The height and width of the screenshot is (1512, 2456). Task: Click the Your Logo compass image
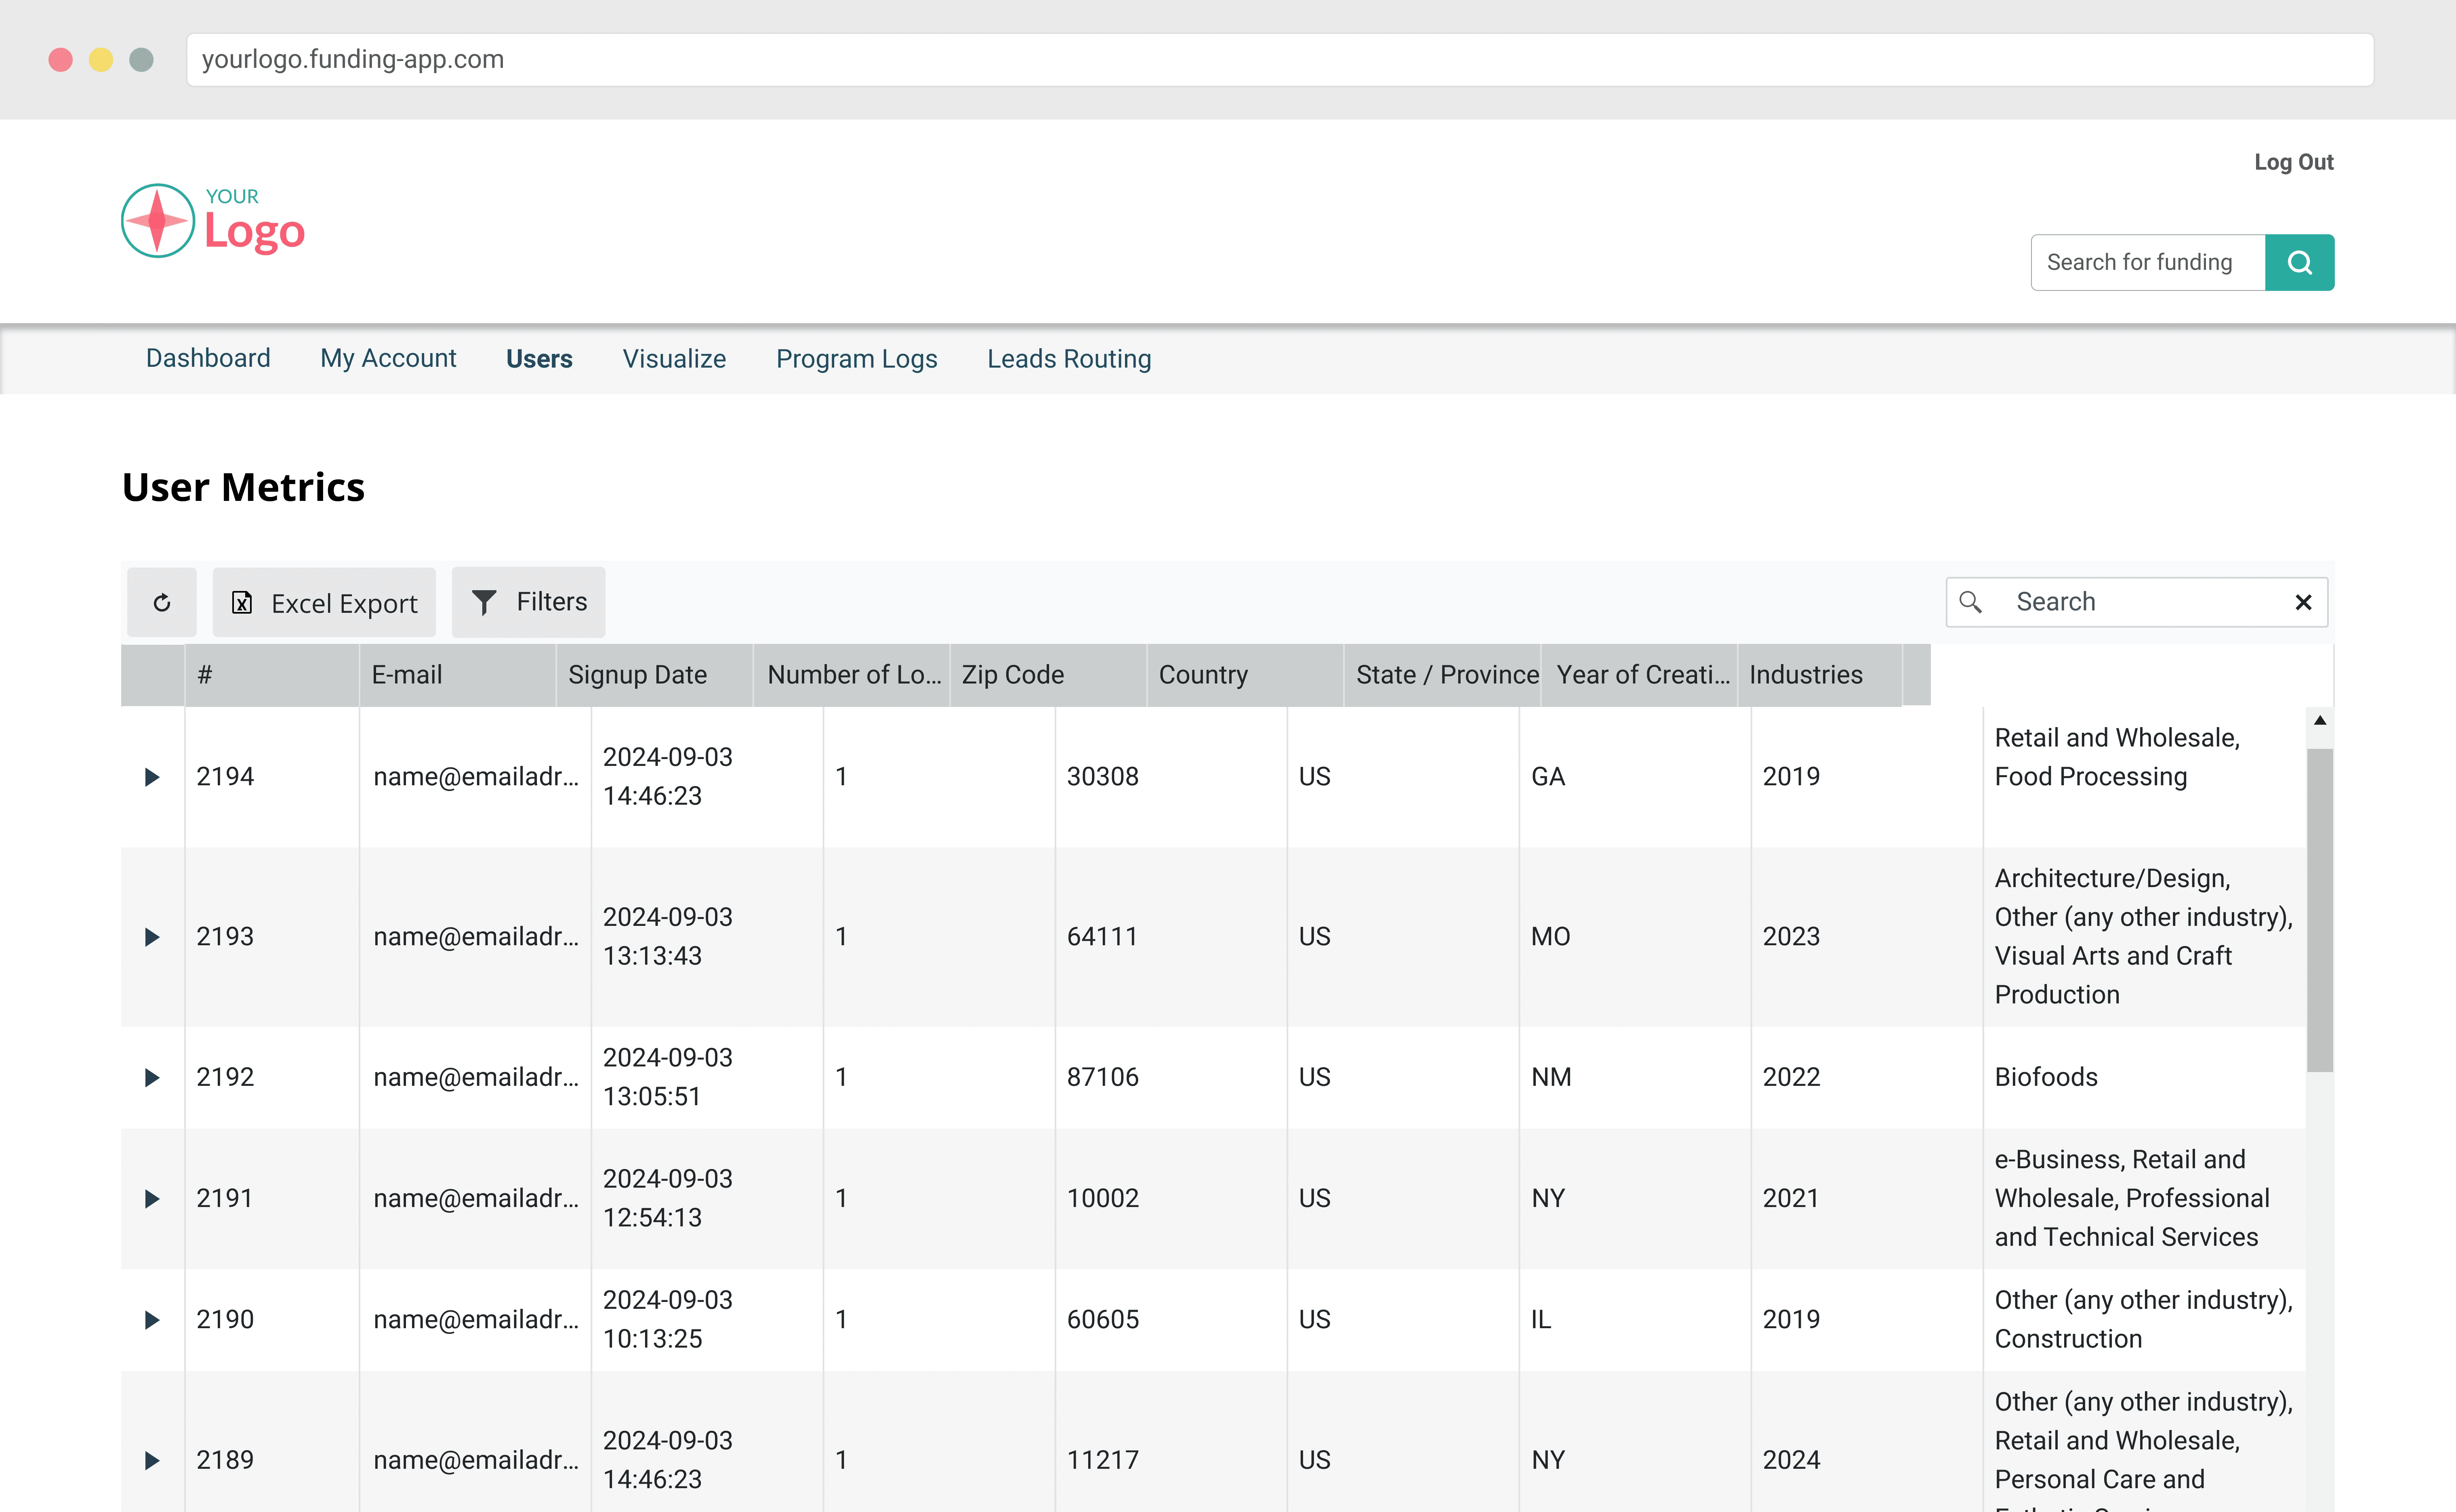click(157, 220)
